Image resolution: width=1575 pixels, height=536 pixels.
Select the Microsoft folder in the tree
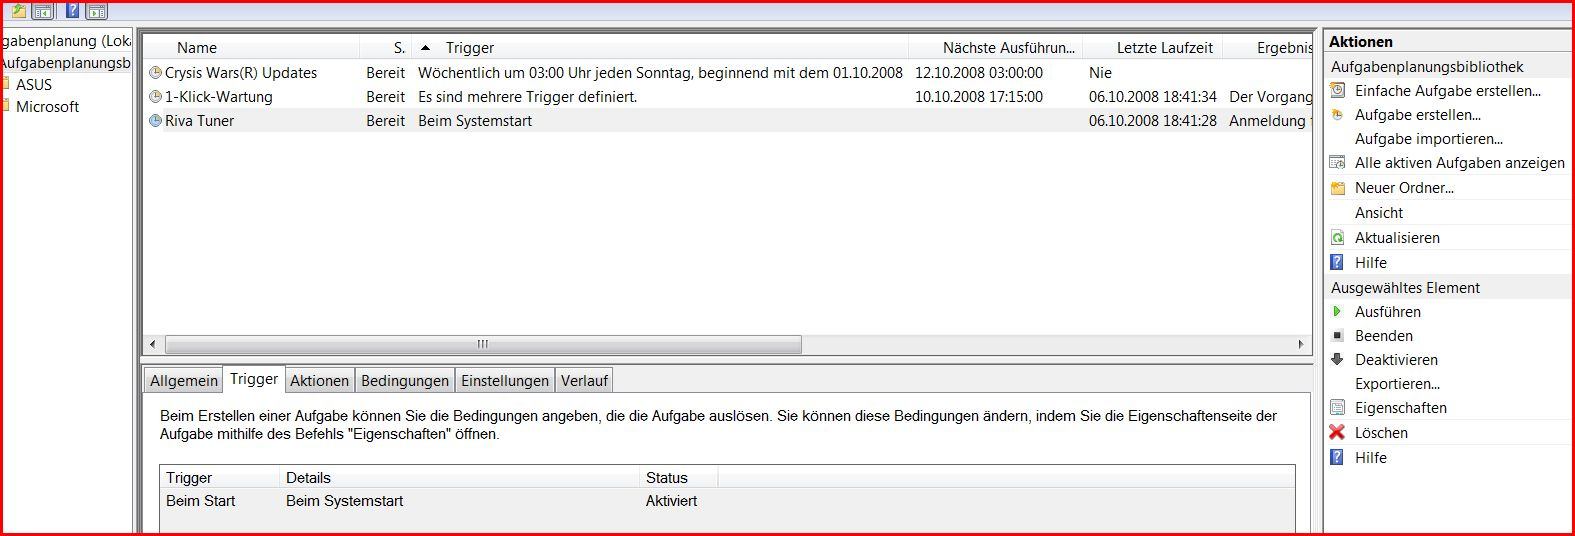[47, 106]
